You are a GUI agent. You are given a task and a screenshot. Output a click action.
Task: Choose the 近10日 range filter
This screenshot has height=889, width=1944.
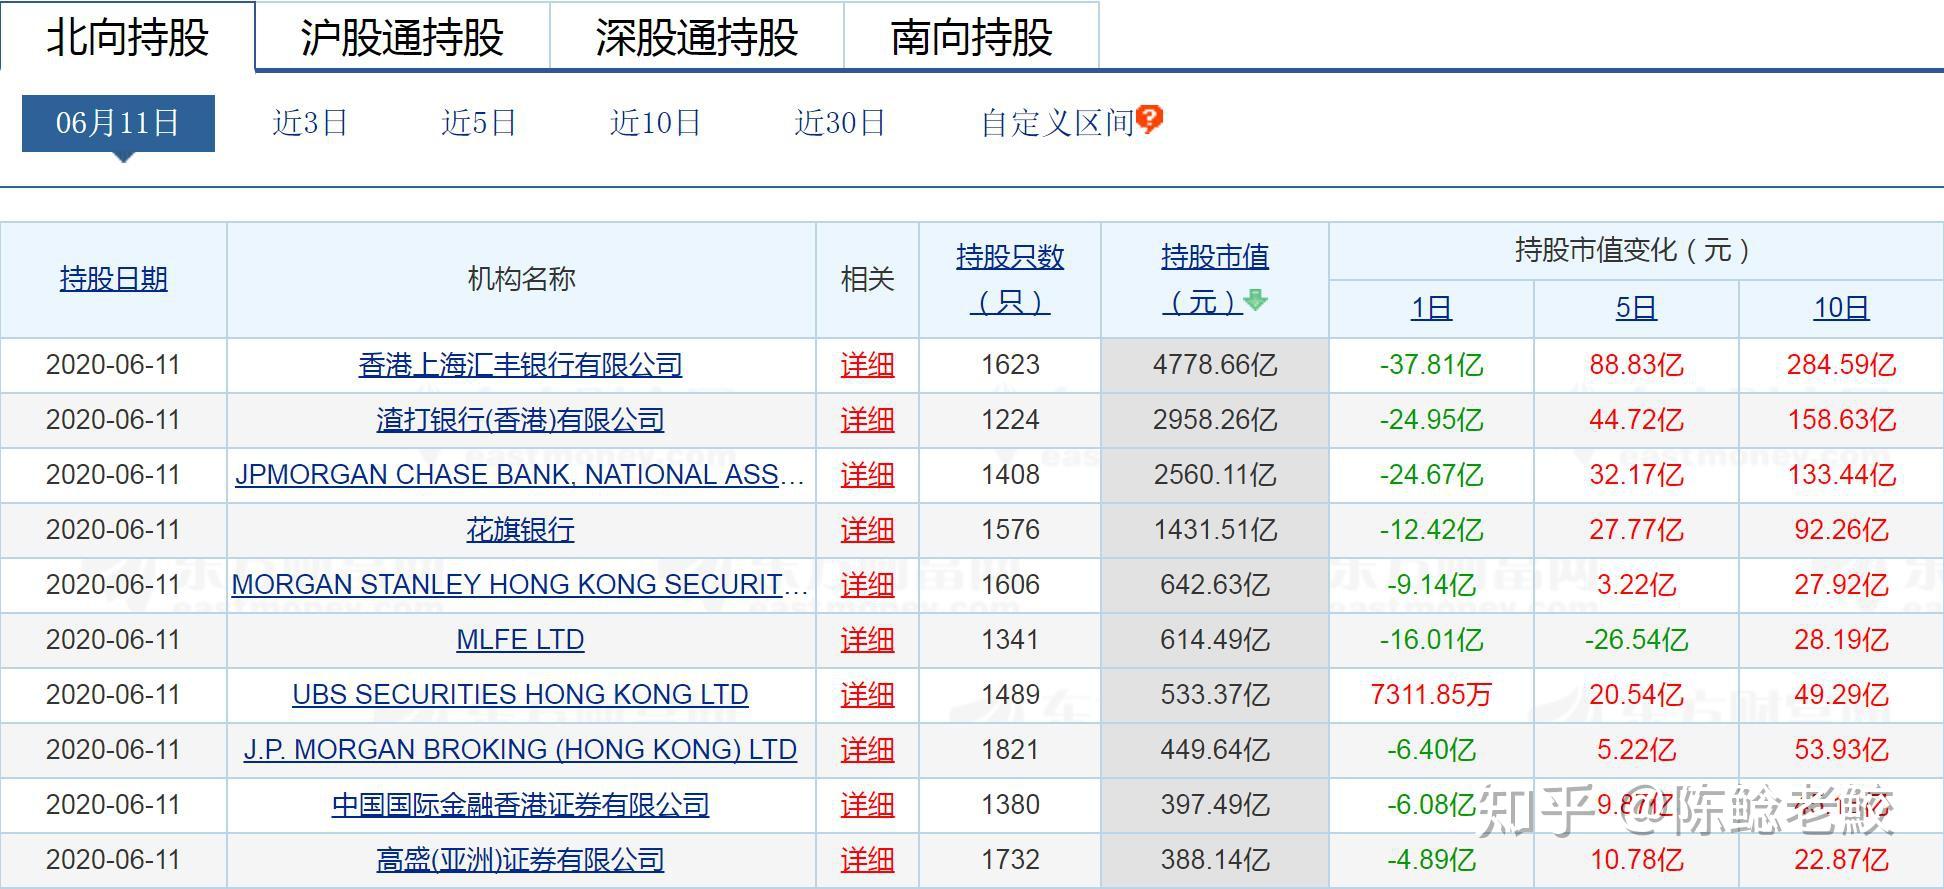(x=656, y=123)
